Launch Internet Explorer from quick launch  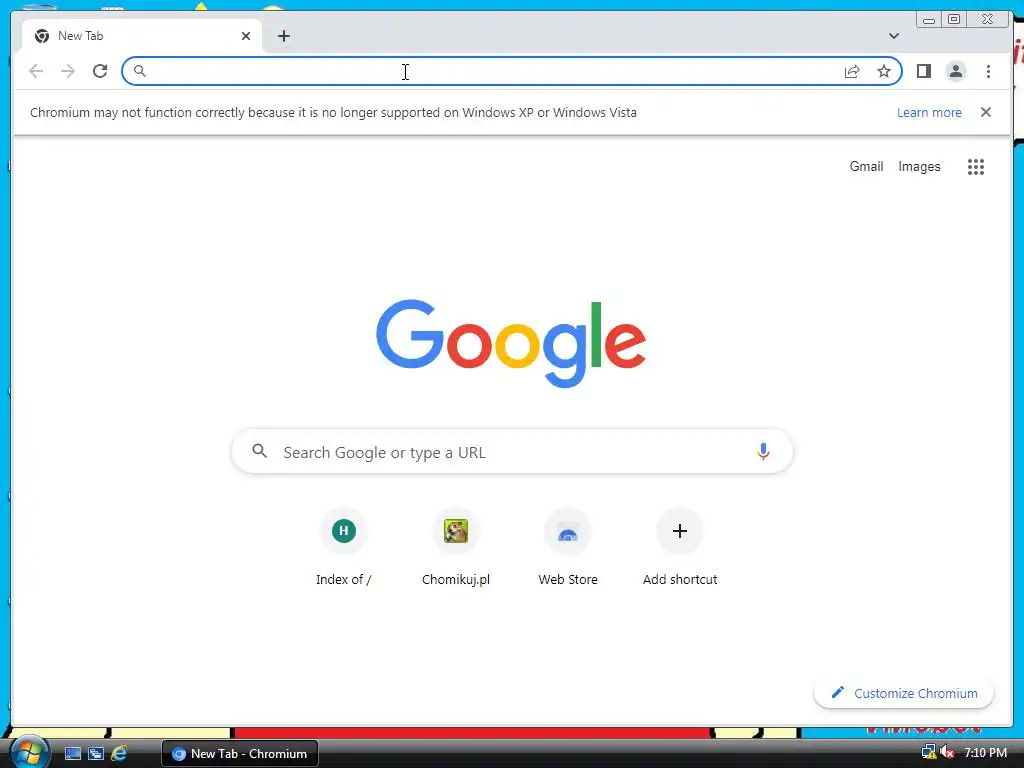click(119, 754)
